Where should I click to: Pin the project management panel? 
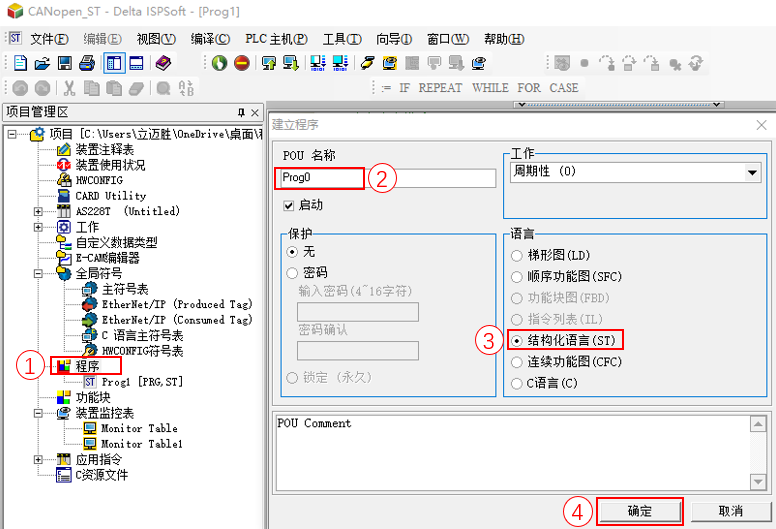coord(241,112)
